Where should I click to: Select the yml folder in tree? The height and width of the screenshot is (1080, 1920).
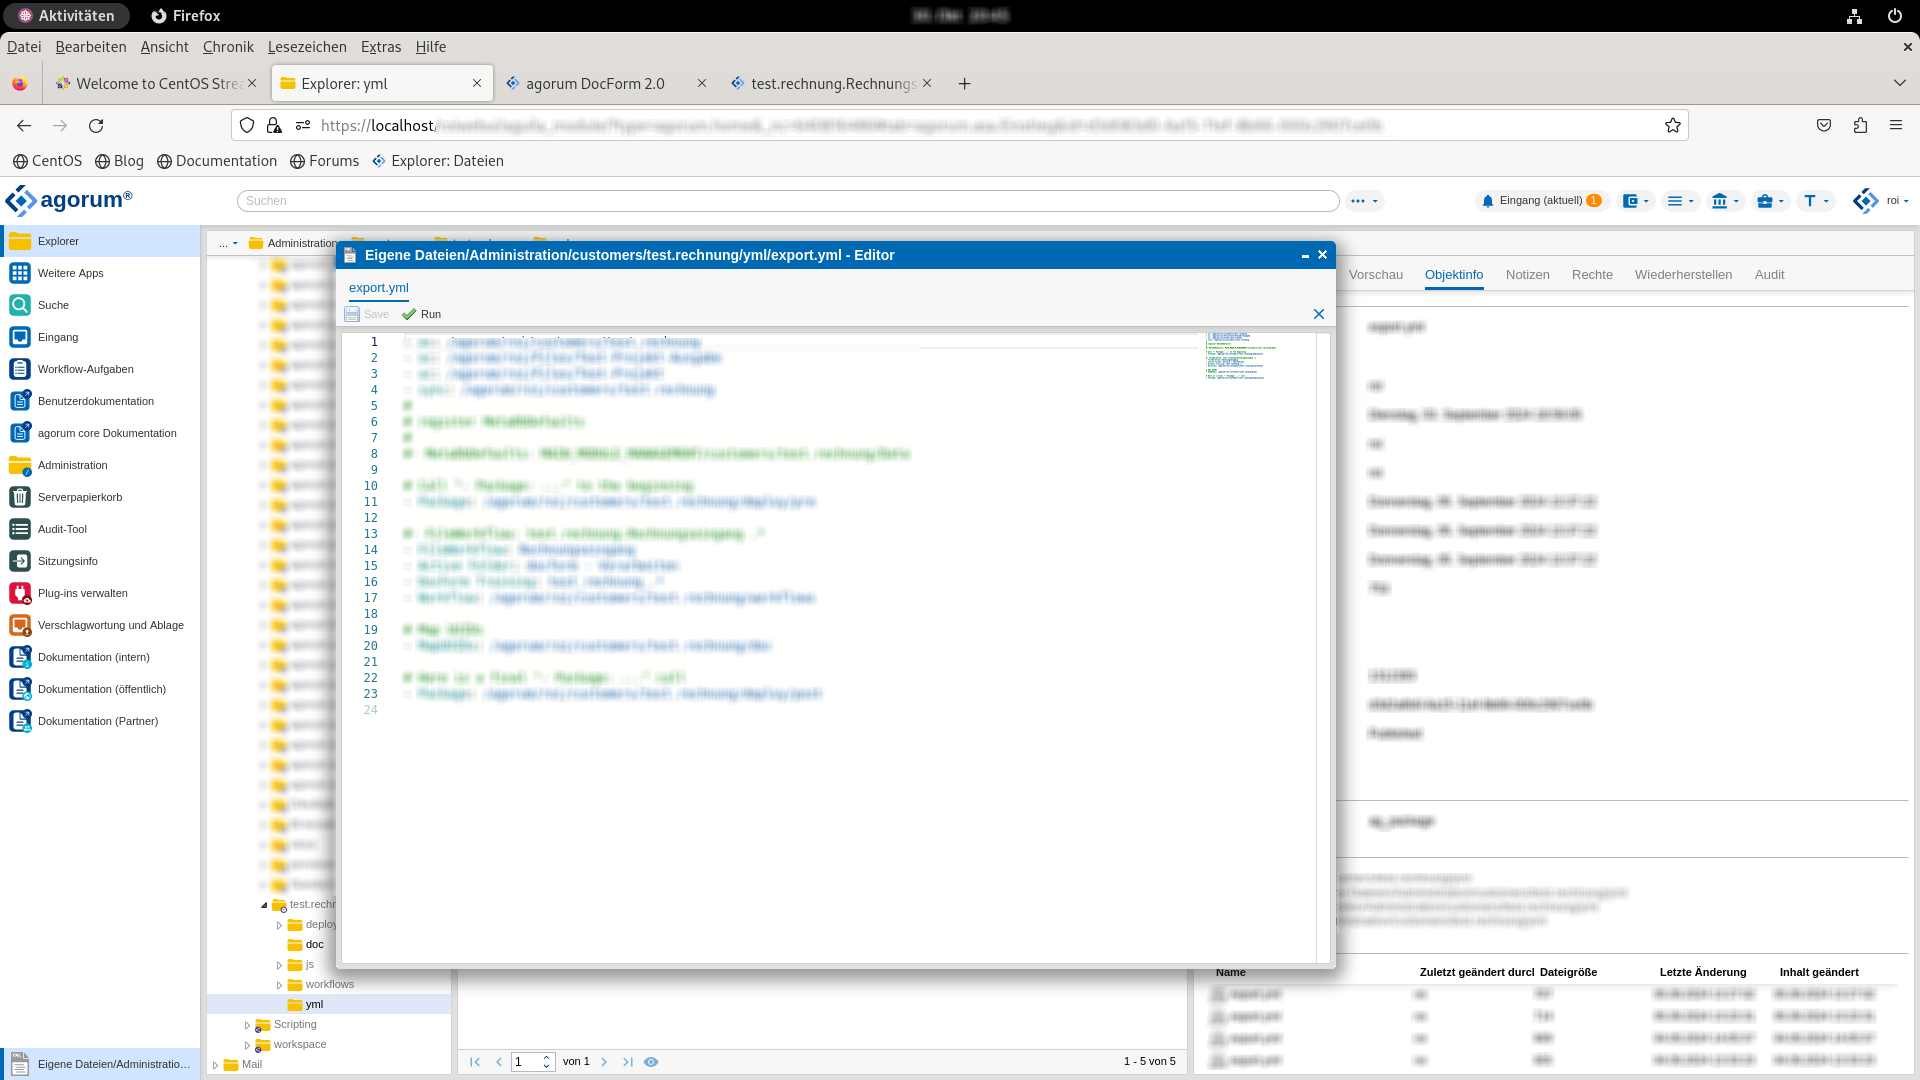click(x=314, y=1004)
